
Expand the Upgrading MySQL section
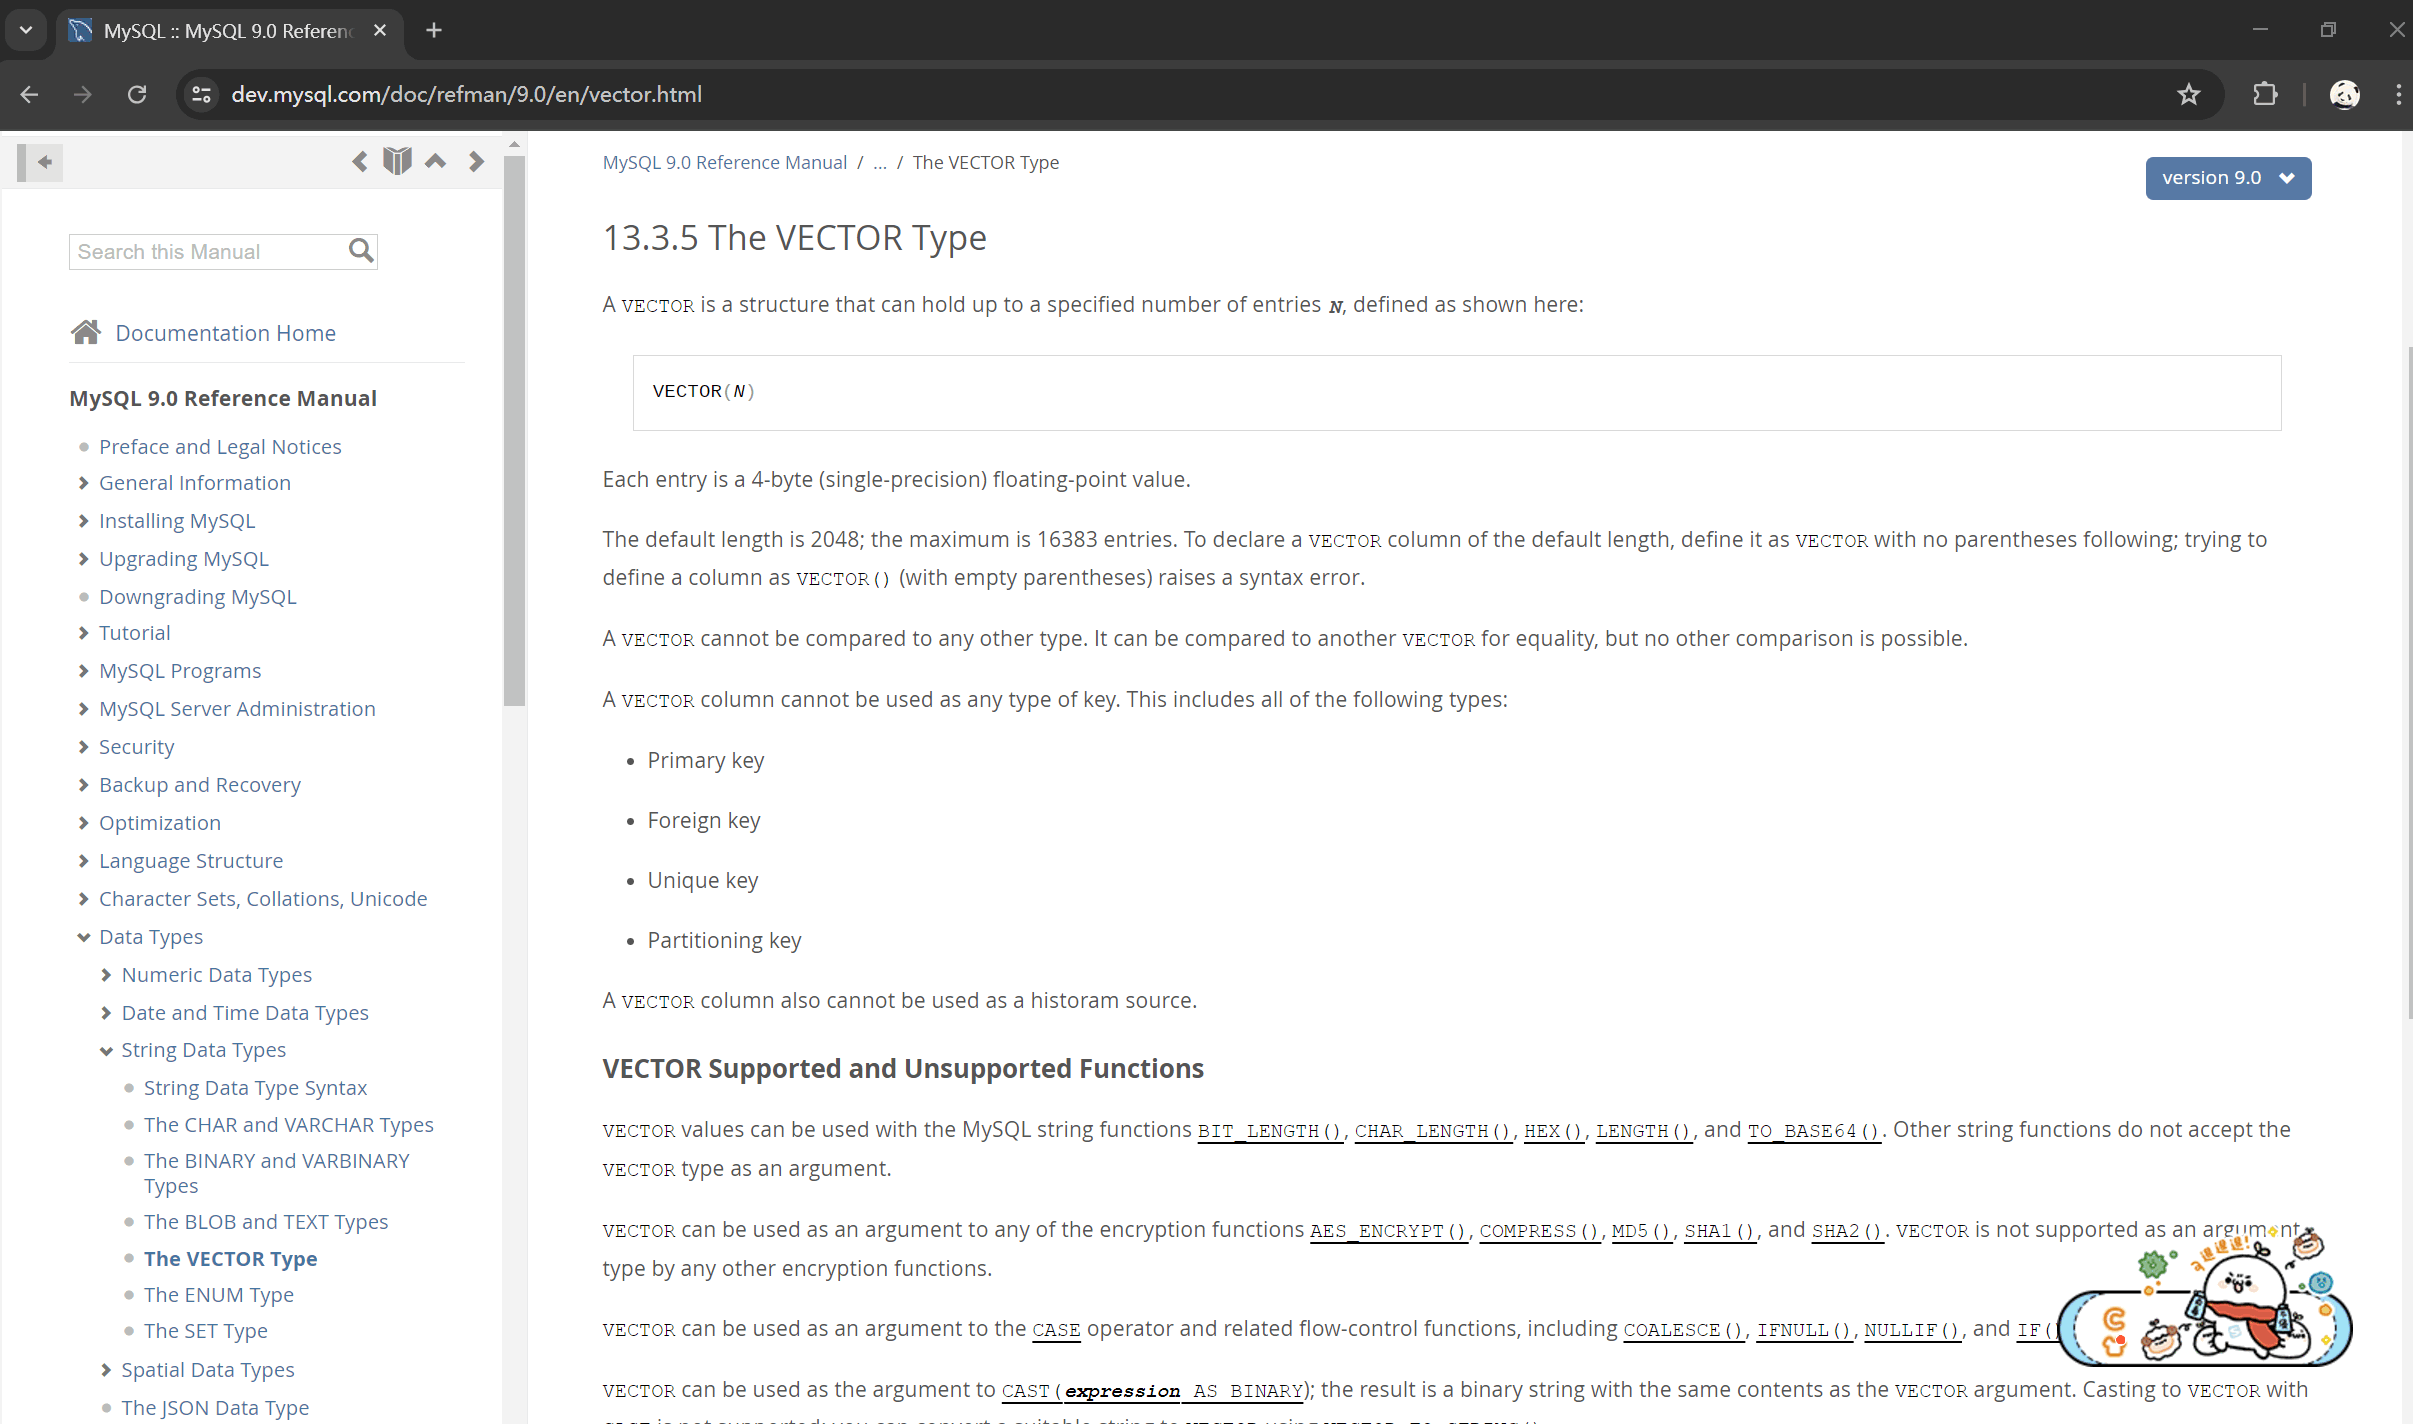[84, 559]
